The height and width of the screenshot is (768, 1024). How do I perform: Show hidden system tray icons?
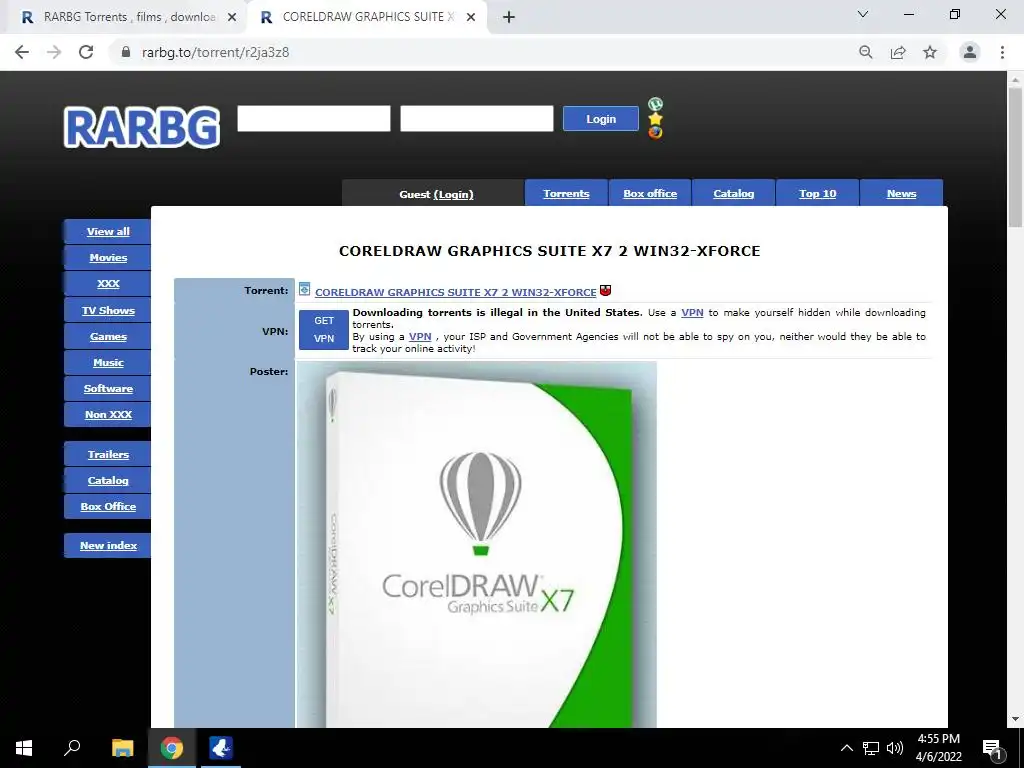tap(846, 748)
